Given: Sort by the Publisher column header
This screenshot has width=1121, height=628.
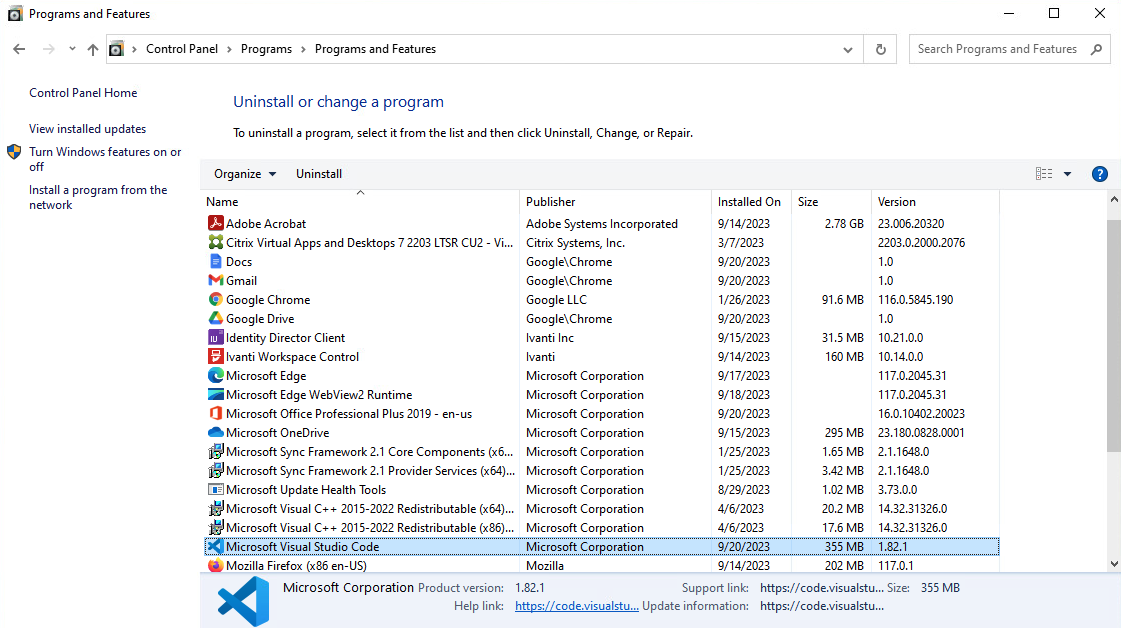Looking at the screenshot, I should point(616,202).
